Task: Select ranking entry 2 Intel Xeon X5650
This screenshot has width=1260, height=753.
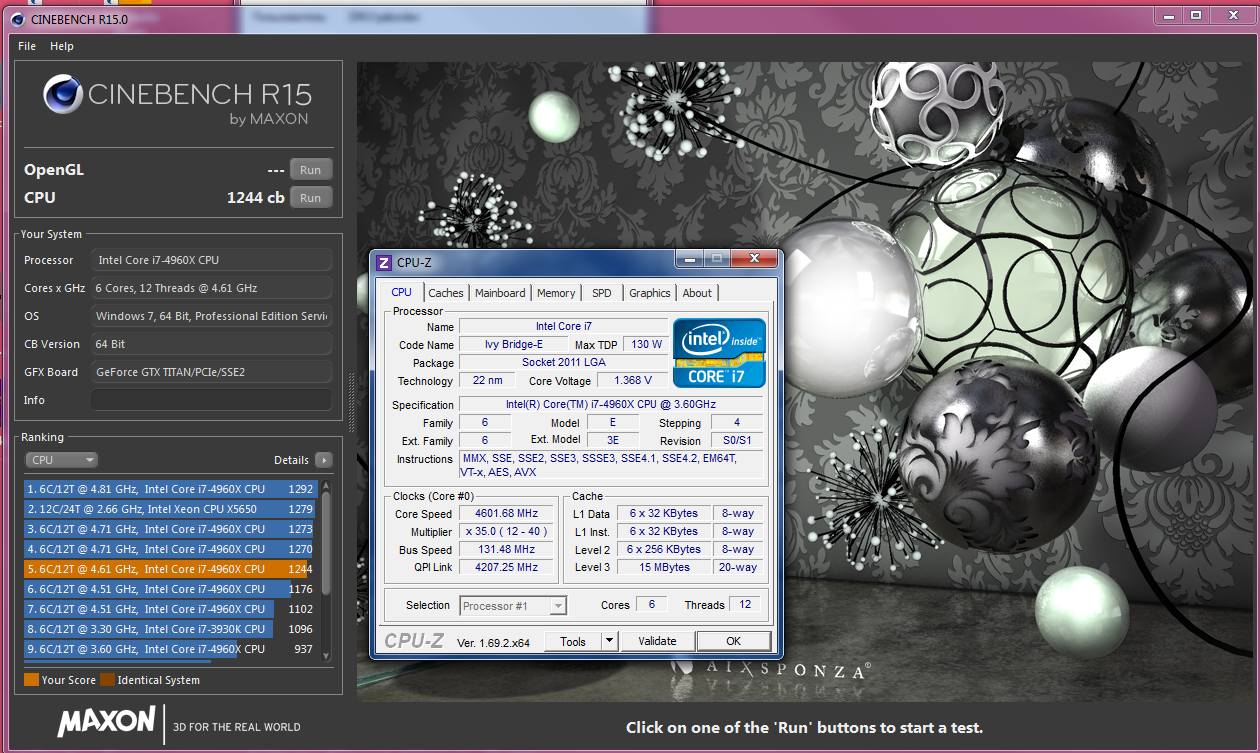Action: 170,509
